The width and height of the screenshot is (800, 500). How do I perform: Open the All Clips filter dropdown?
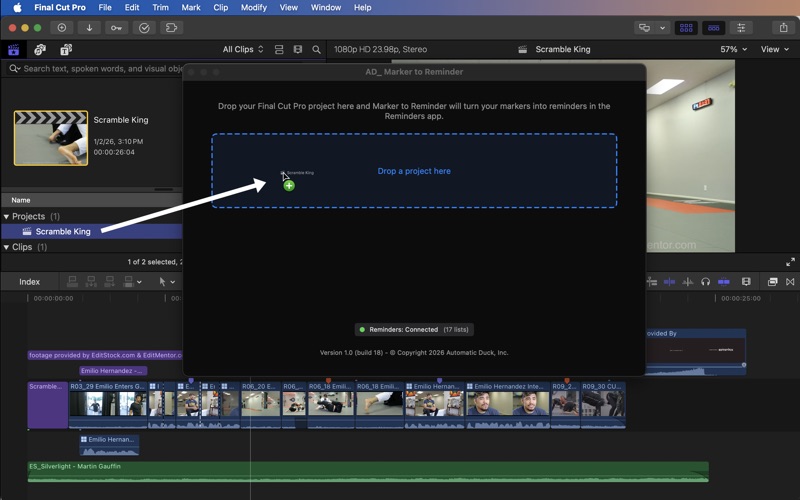tap(243, 49)
